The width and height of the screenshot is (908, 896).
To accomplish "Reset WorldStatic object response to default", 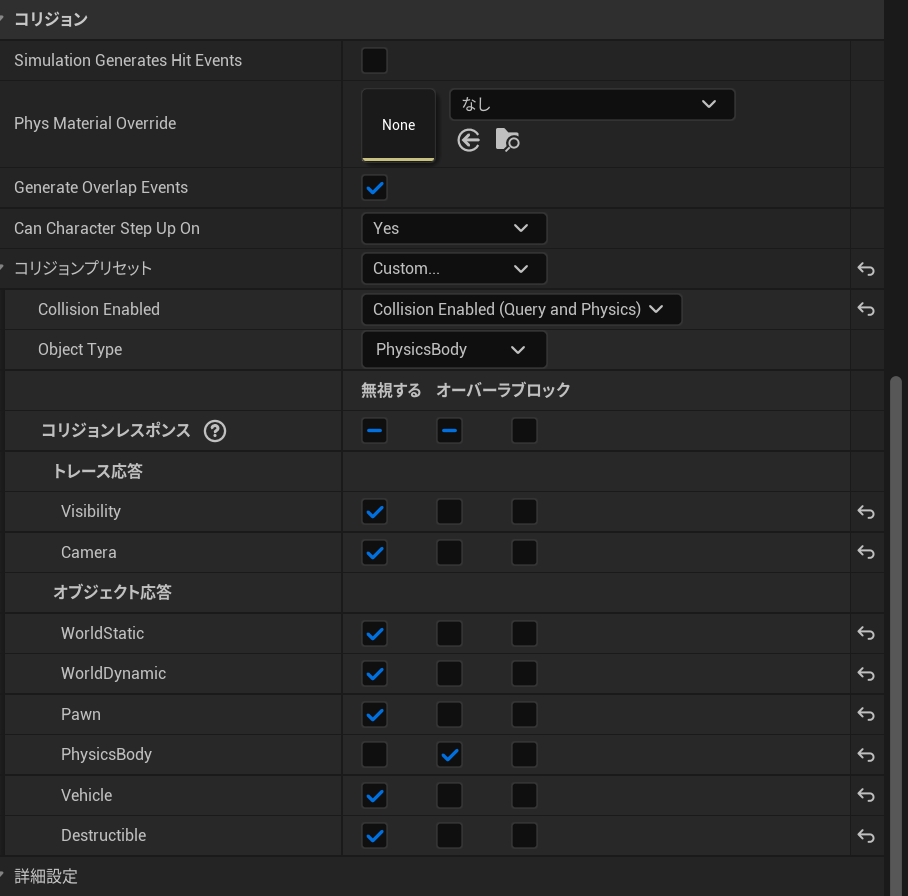I will [x=866, y=633].
